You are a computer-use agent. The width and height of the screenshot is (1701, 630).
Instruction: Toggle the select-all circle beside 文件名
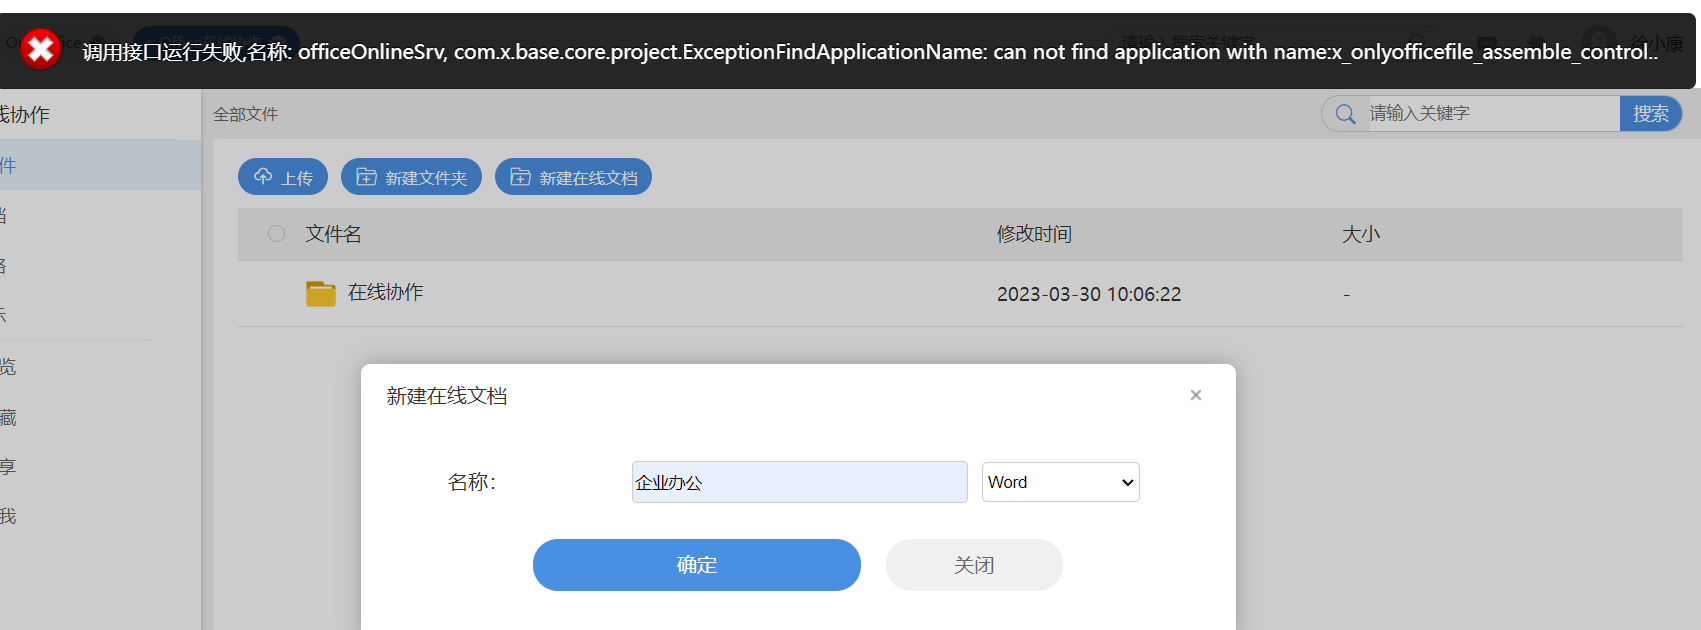point(277,234)
